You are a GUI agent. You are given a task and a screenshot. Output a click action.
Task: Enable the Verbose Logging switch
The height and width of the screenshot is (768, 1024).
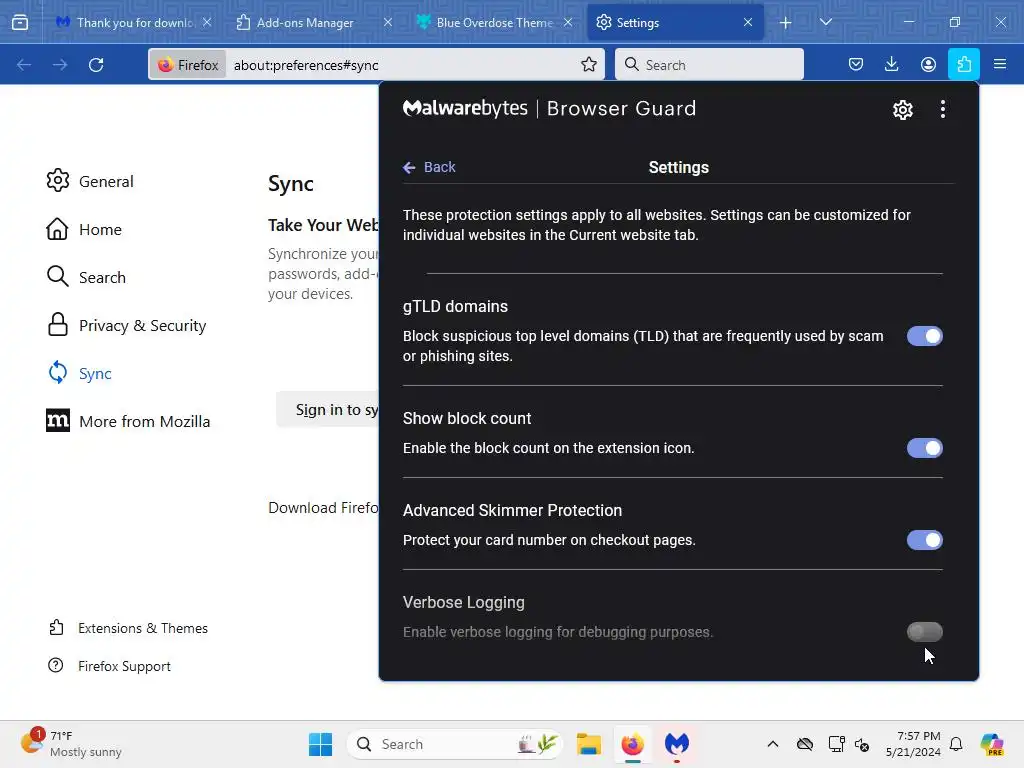[x=925, y=632]
